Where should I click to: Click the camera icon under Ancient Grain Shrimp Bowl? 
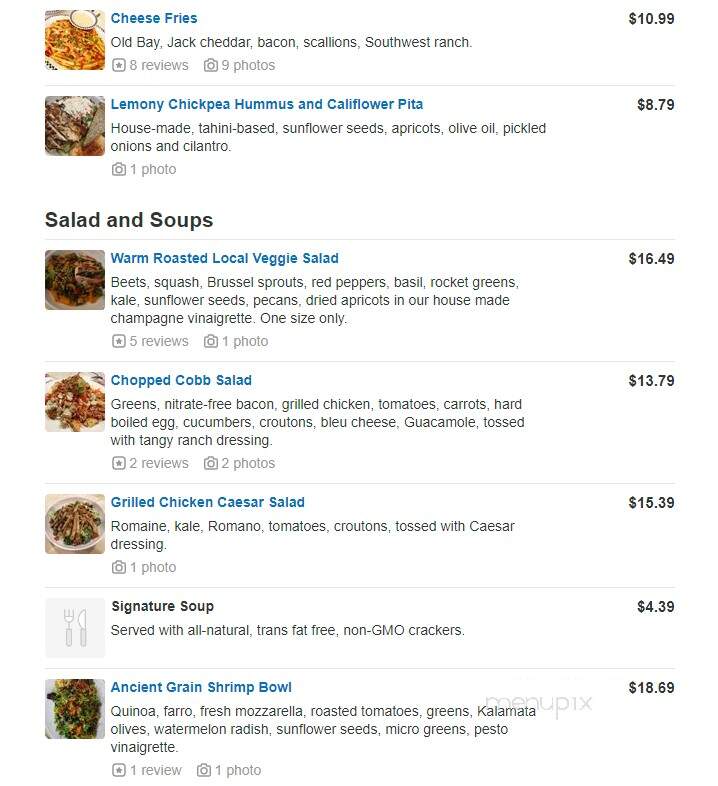pos(204,770)
